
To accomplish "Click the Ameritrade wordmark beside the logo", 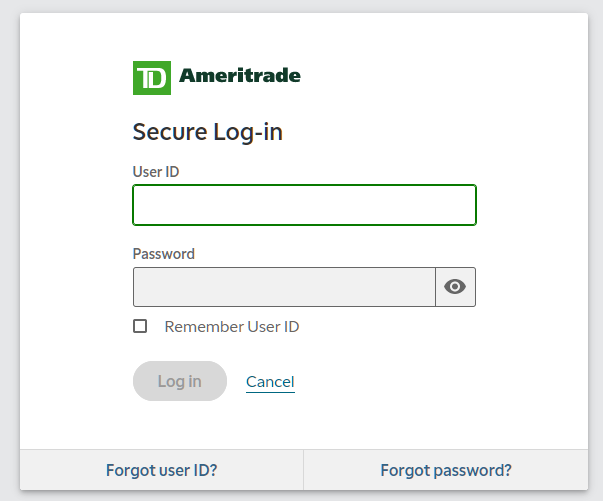I will click(x=240, y=76).
